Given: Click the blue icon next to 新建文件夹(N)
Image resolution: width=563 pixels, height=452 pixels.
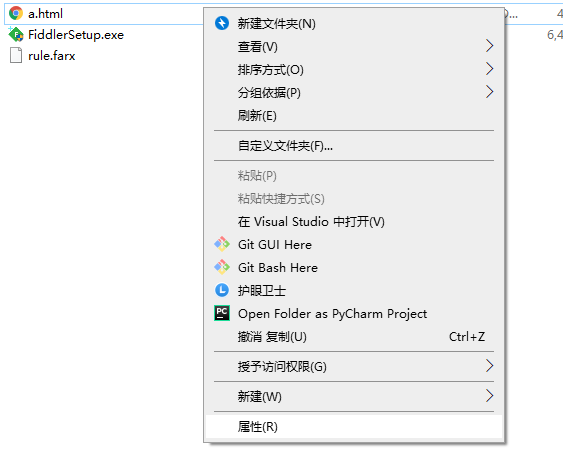Looking at the screenshot, I should 222,23.
